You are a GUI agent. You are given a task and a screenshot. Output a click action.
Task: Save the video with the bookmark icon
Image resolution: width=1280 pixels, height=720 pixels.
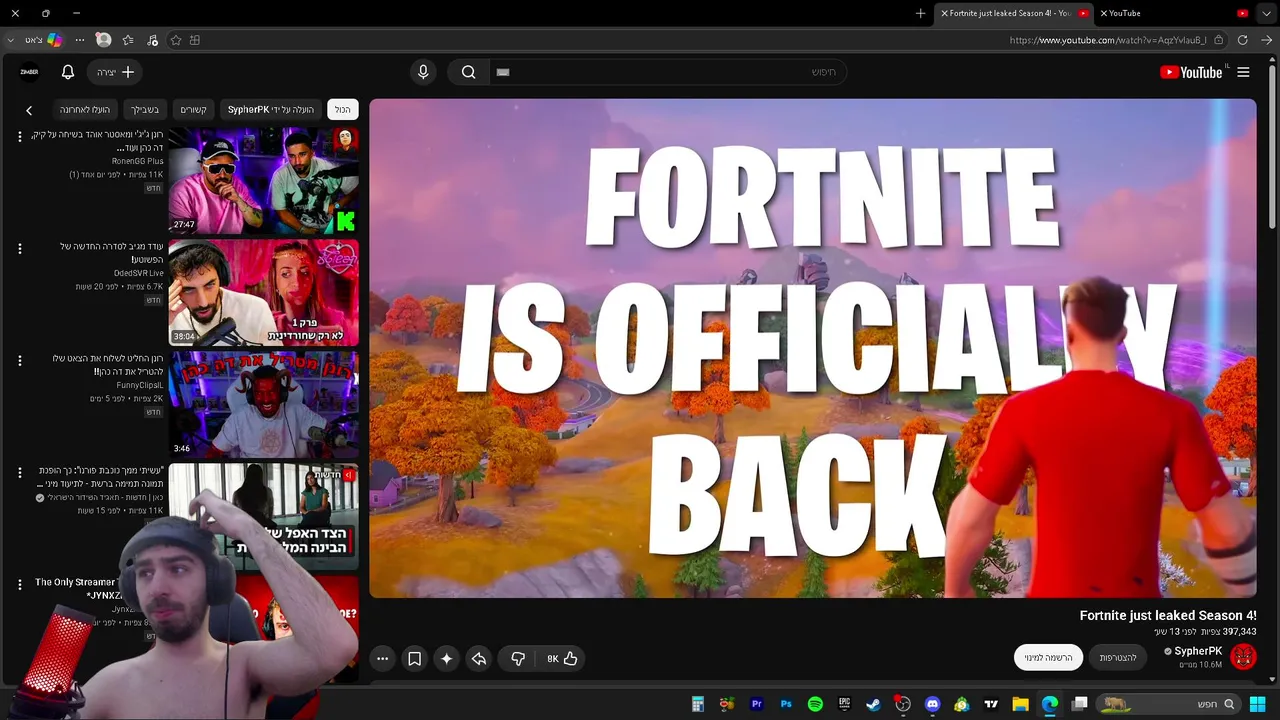[414, 658]
